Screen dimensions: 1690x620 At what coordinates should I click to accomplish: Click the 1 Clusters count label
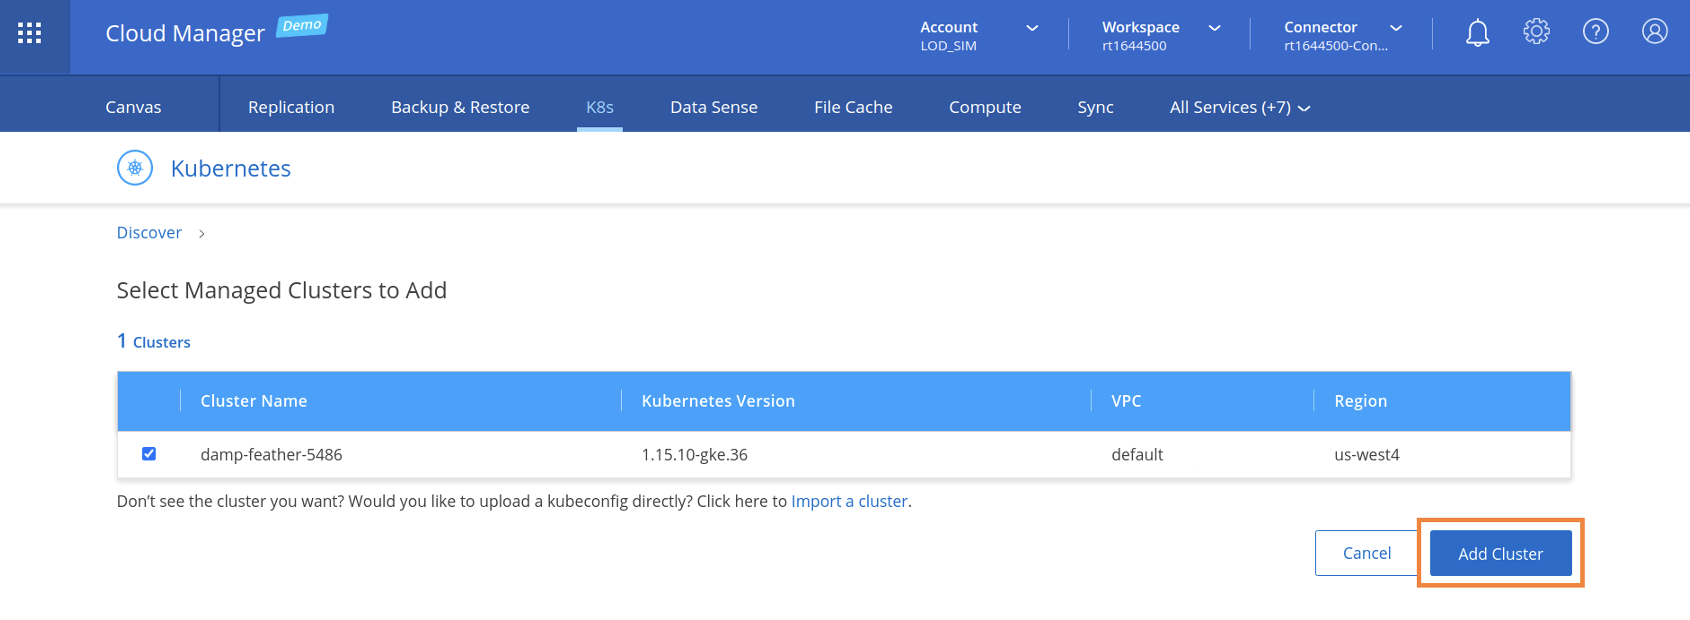click(153, 341)
